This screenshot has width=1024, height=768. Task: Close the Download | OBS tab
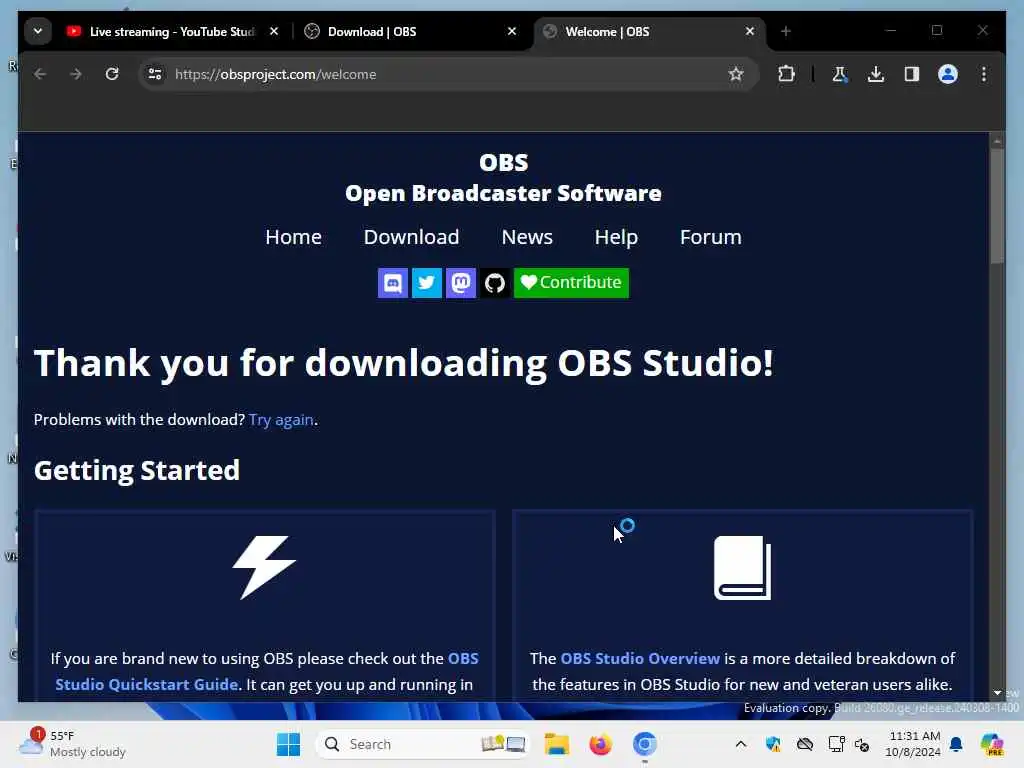coord(512,31)
